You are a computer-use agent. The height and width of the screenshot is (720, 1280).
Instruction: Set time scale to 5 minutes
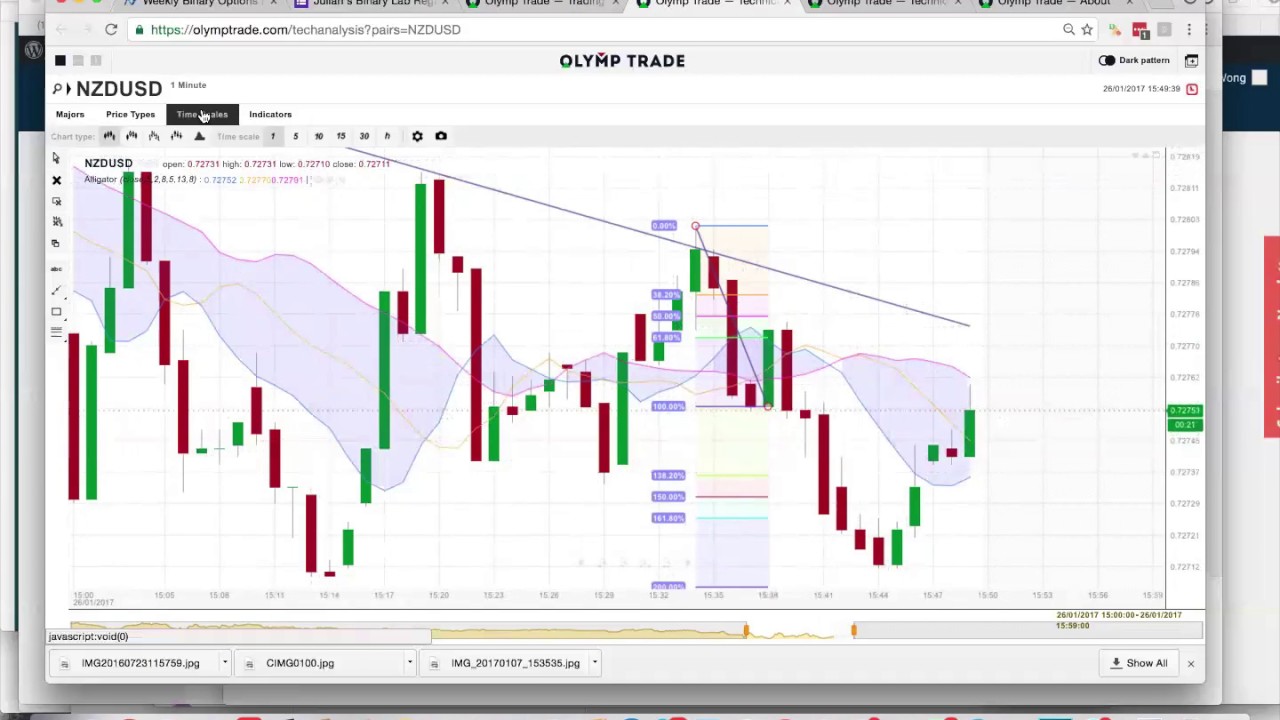(x=295, y=136)
